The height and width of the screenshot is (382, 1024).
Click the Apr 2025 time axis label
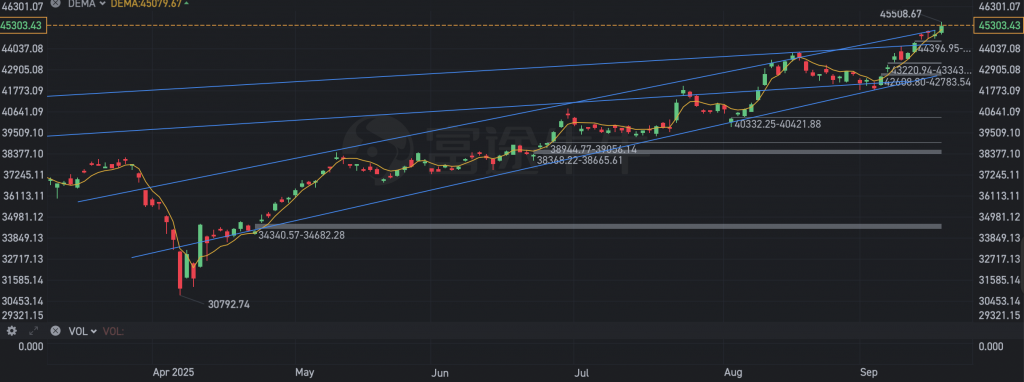(174, 373)
